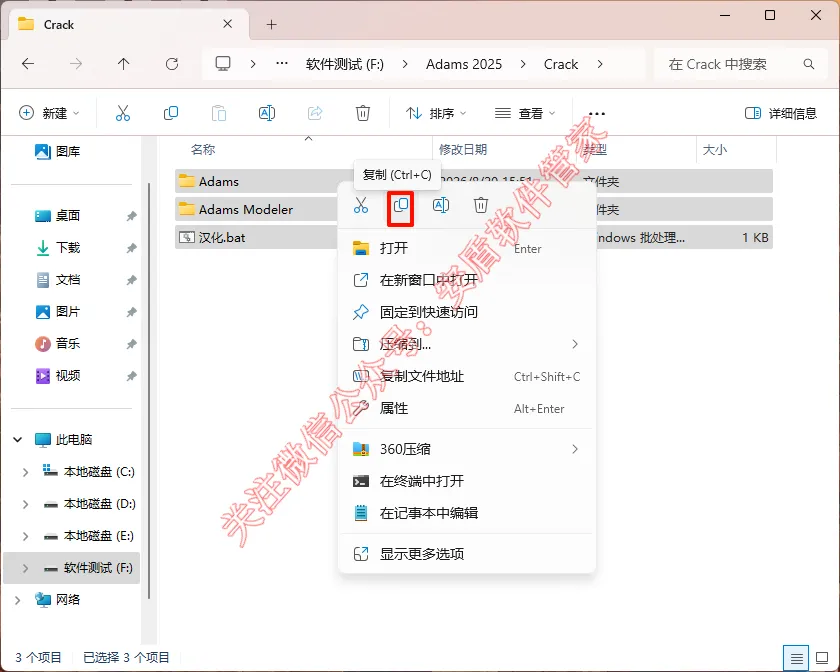The height and width of the screenshot is (672, 840).
Task: Go up one folder level
Action: point(124,64)
